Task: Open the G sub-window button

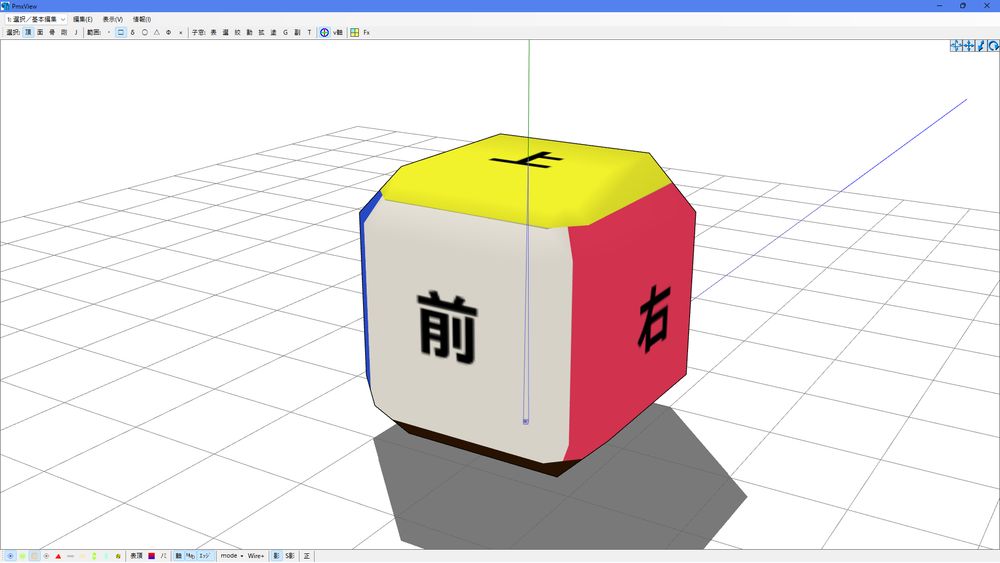Action: pyautogui.click(x=285, y=32)
